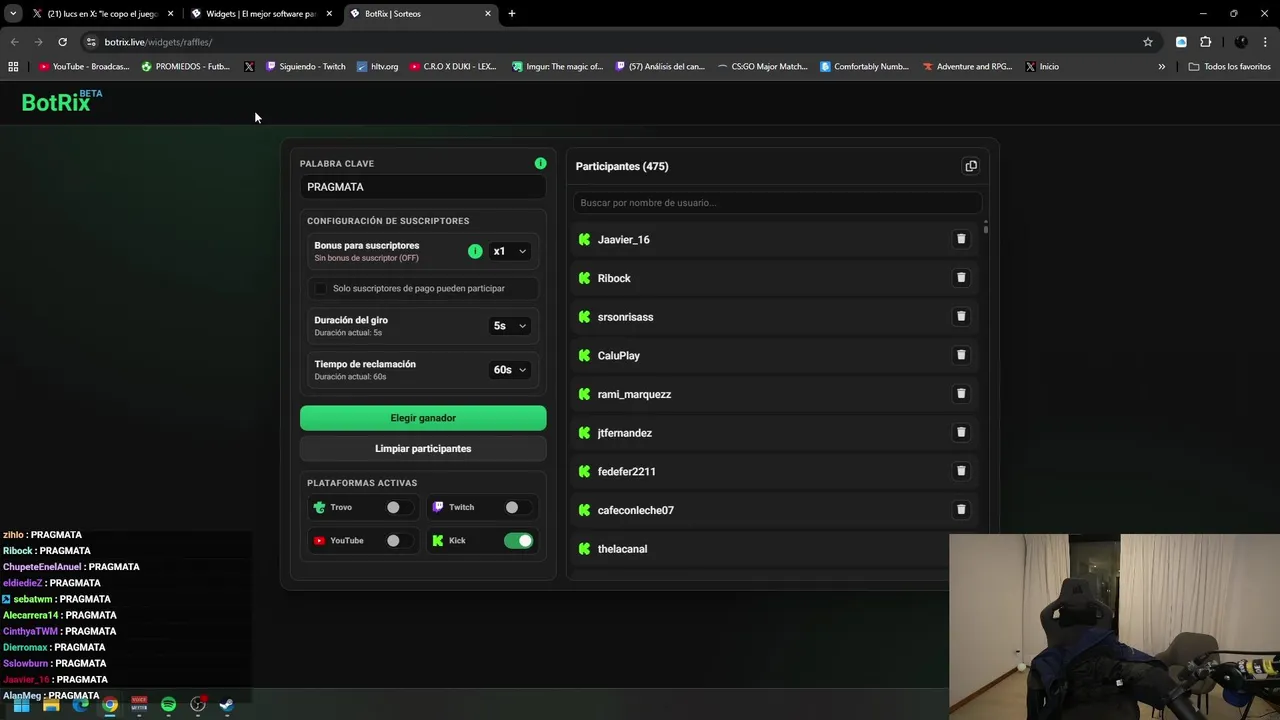Open Steam from the taskbar

(227, 705)
